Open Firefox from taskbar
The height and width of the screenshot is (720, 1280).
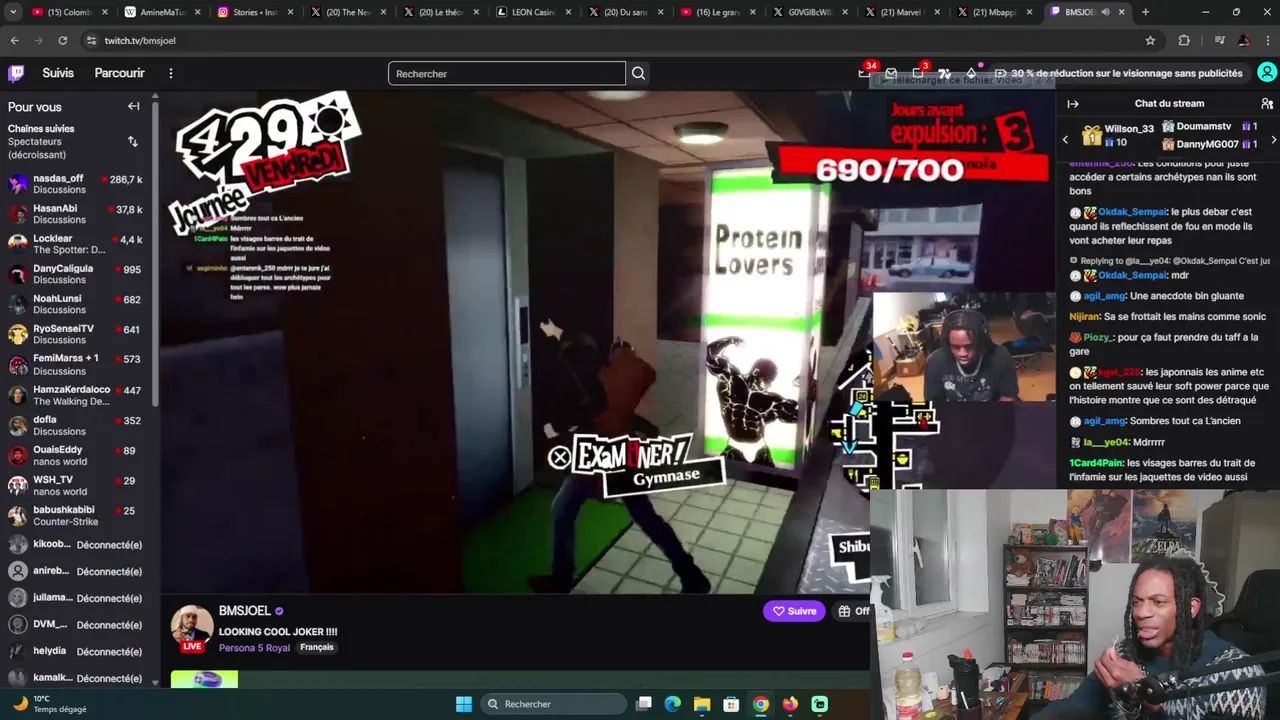[x=790, y=704]
